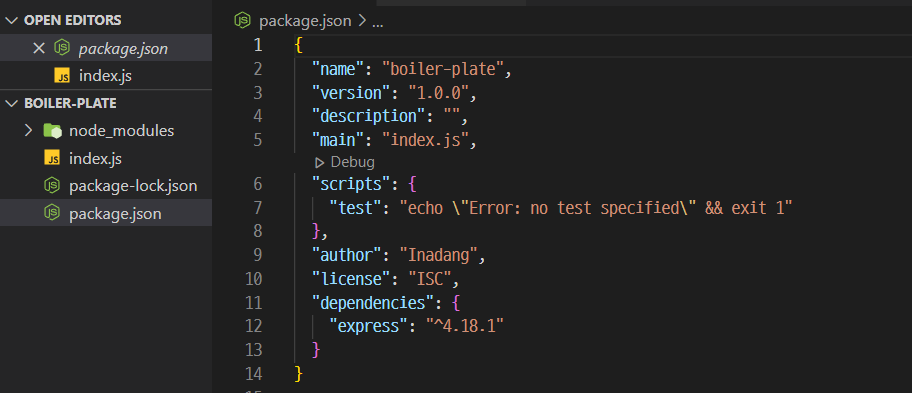Screen dimensions: 912x393
Task: Click line number 11 in gutter
Action: (x=254, y=302)
